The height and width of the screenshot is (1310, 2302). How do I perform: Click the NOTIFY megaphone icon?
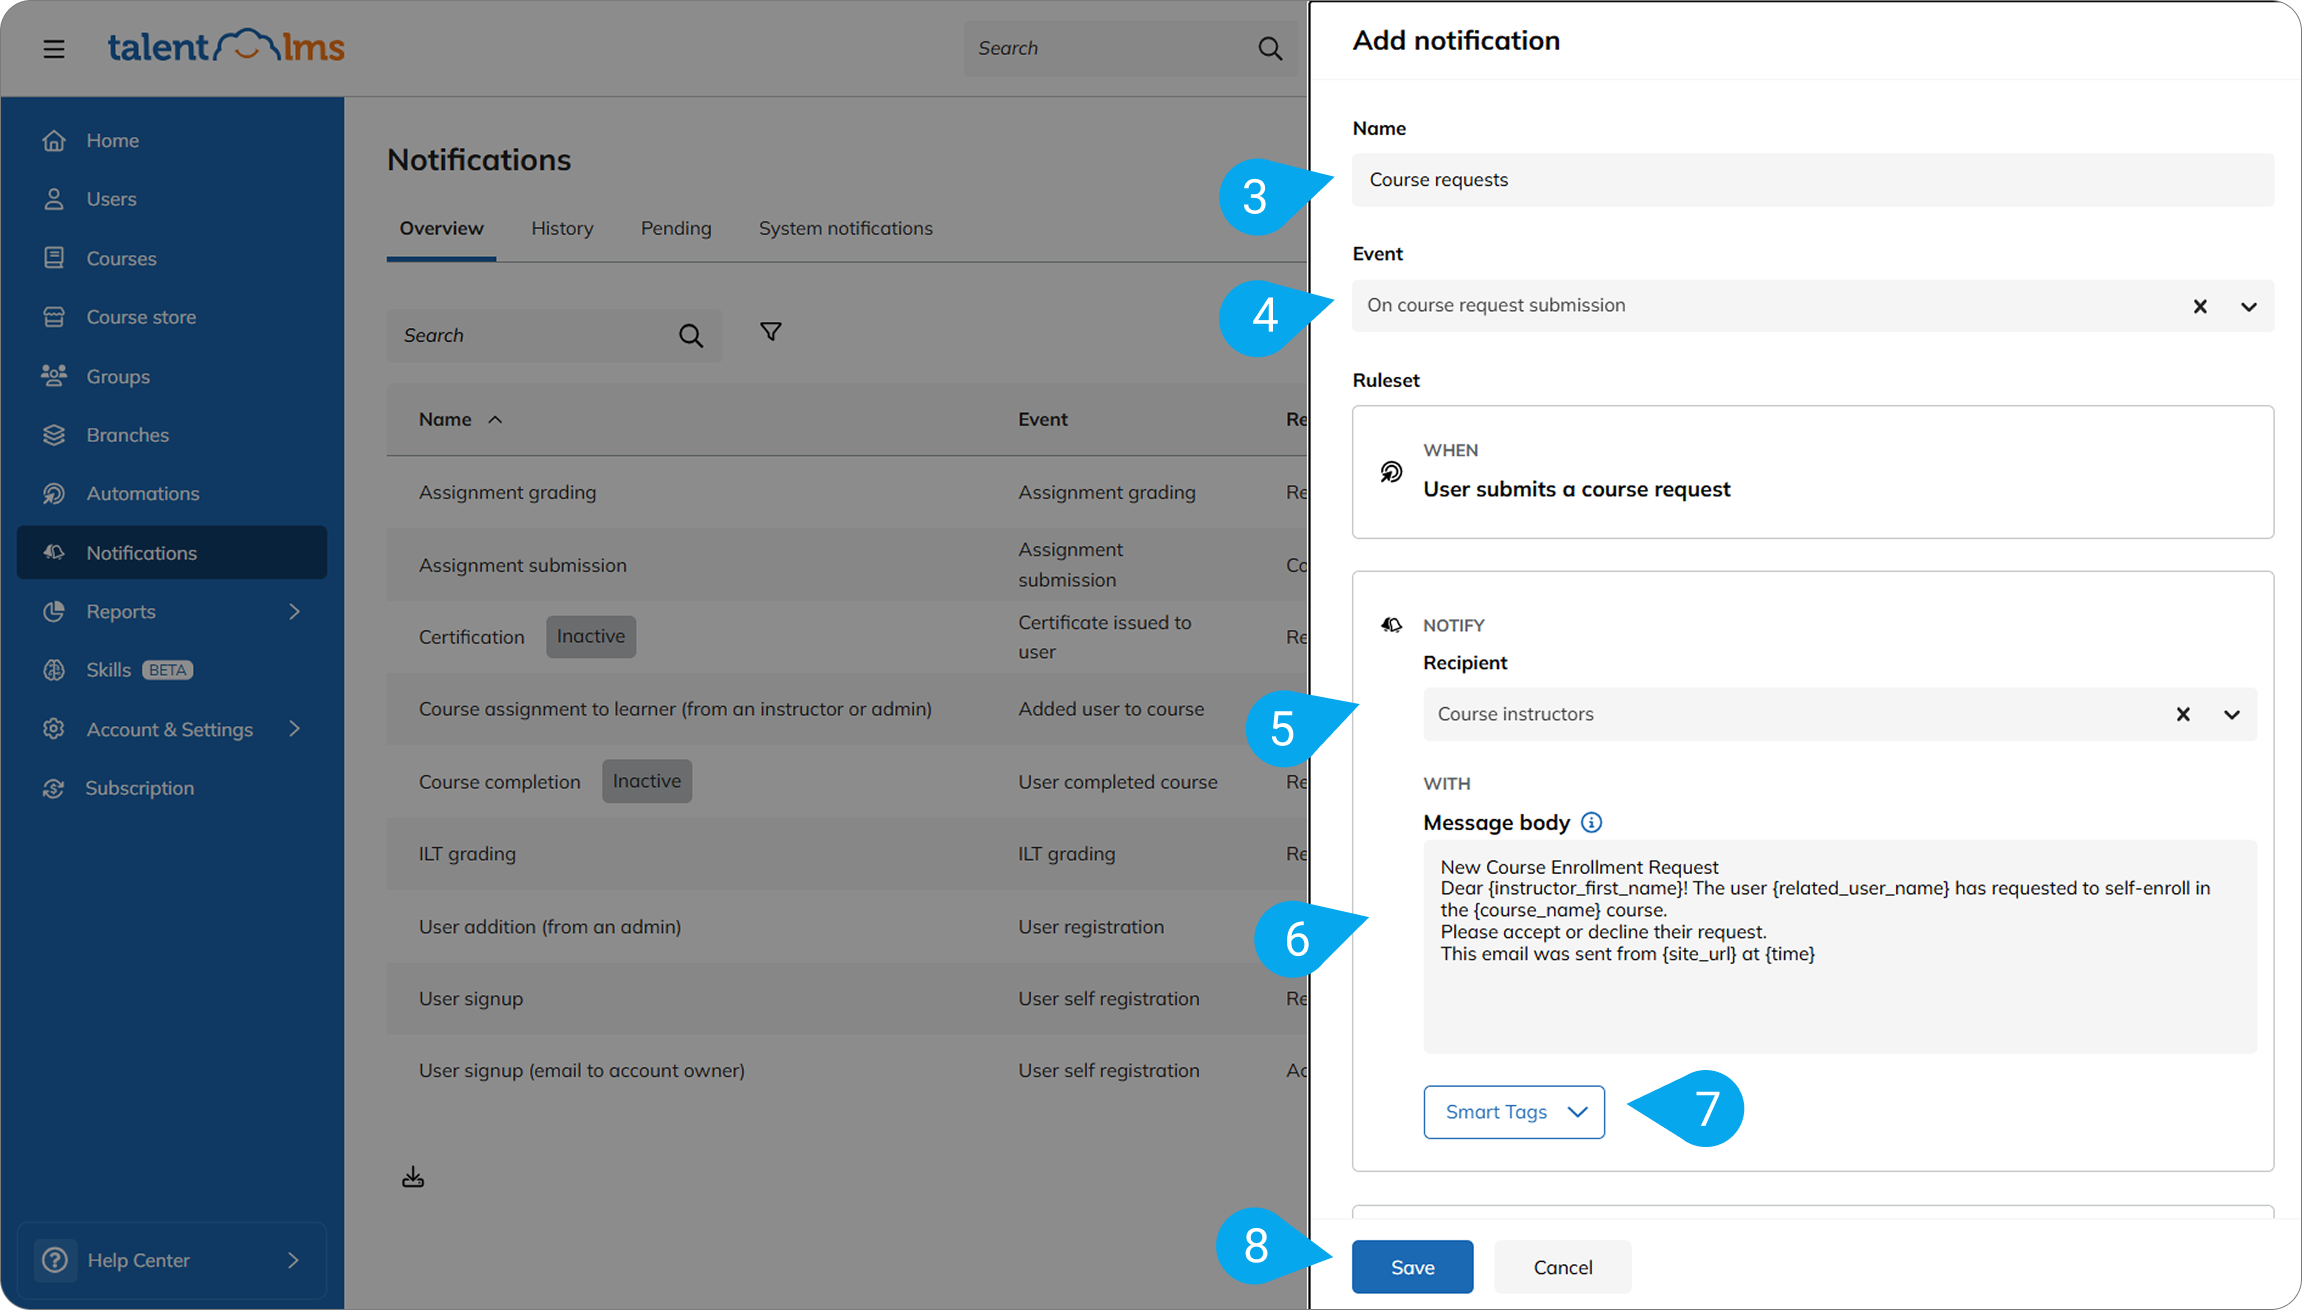[1391, 625]
